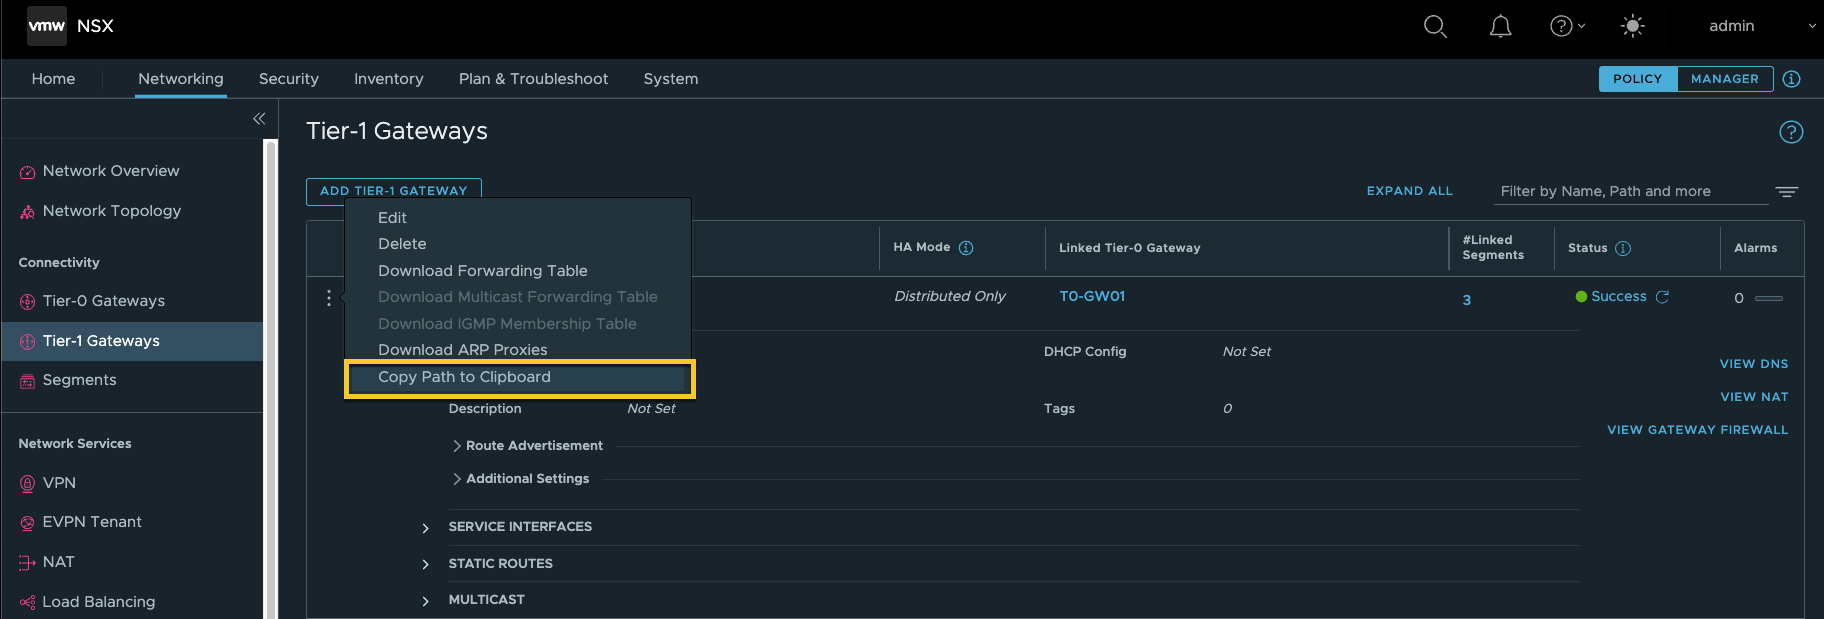Open the Inventory tab
1824x619 pixels.
point(389,79)
